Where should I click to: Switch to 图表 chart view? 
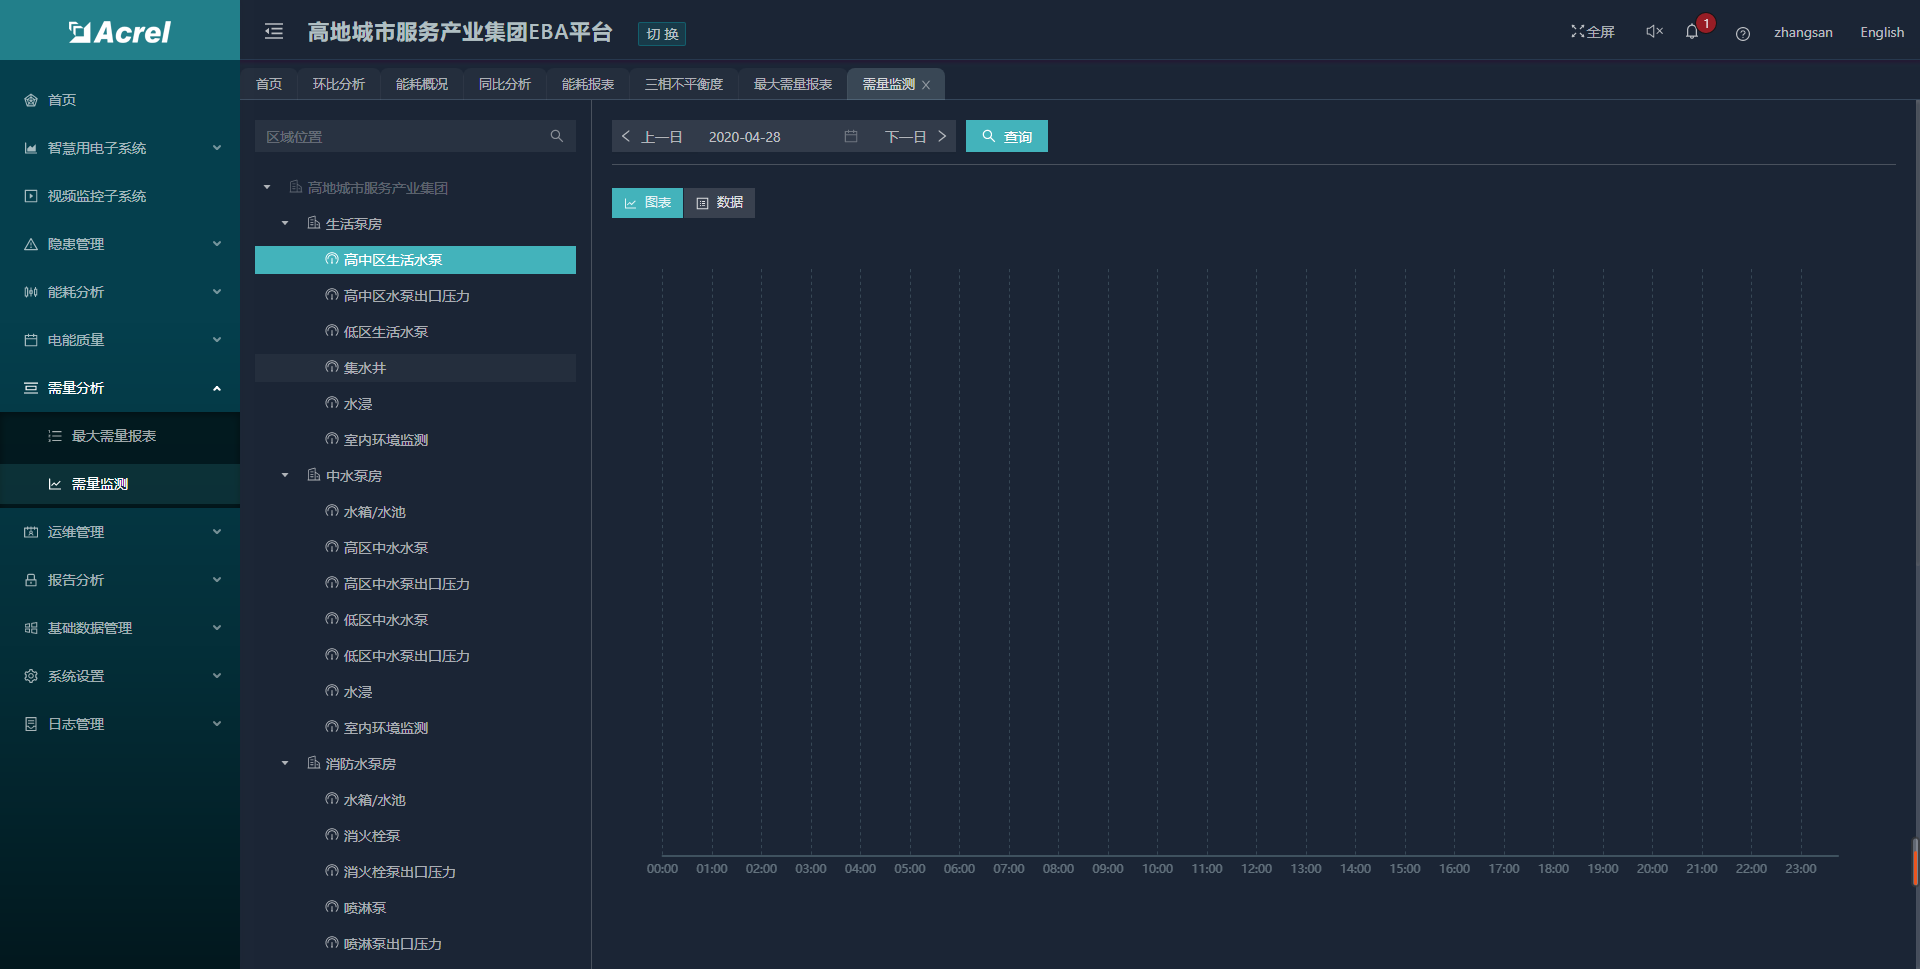(647, 203)
